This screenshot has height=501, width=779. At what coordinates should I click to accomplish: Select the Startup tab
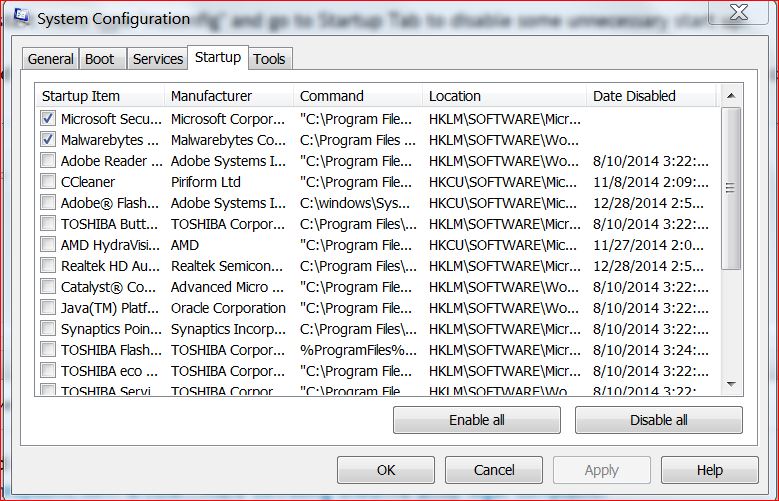[x=218, y=58]
